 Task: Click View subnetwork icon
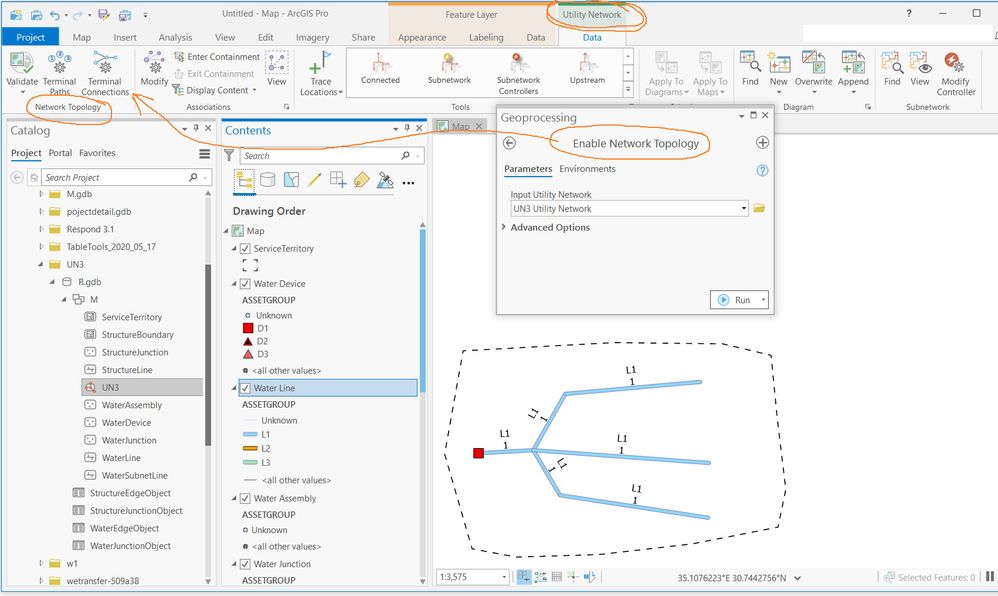pos(920,62)
